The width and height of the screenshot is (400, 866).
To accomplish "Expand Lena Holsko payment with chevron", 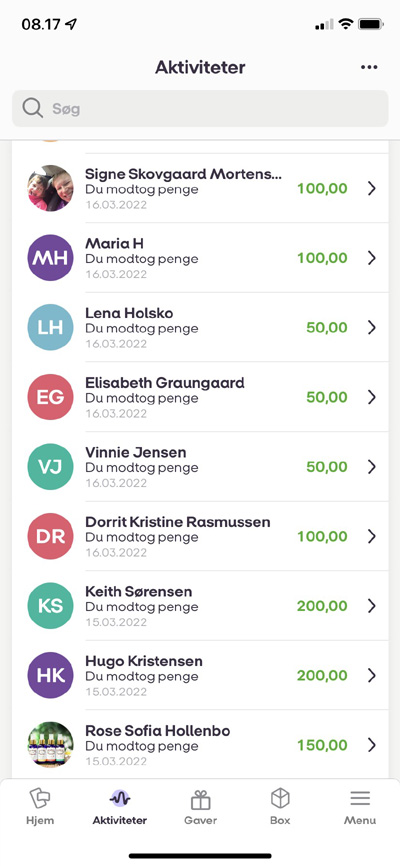I will [372, 328].
